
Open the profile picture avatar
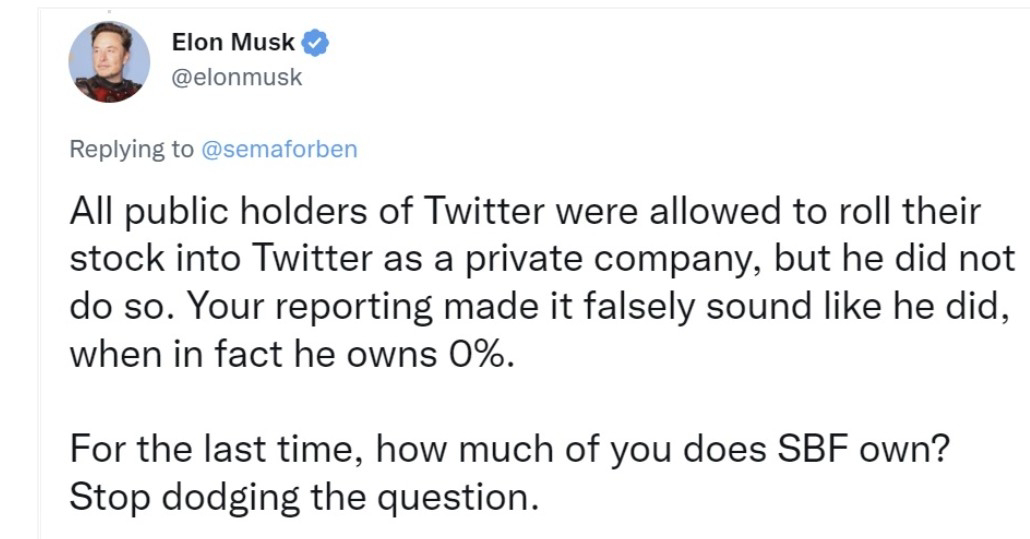109,62
